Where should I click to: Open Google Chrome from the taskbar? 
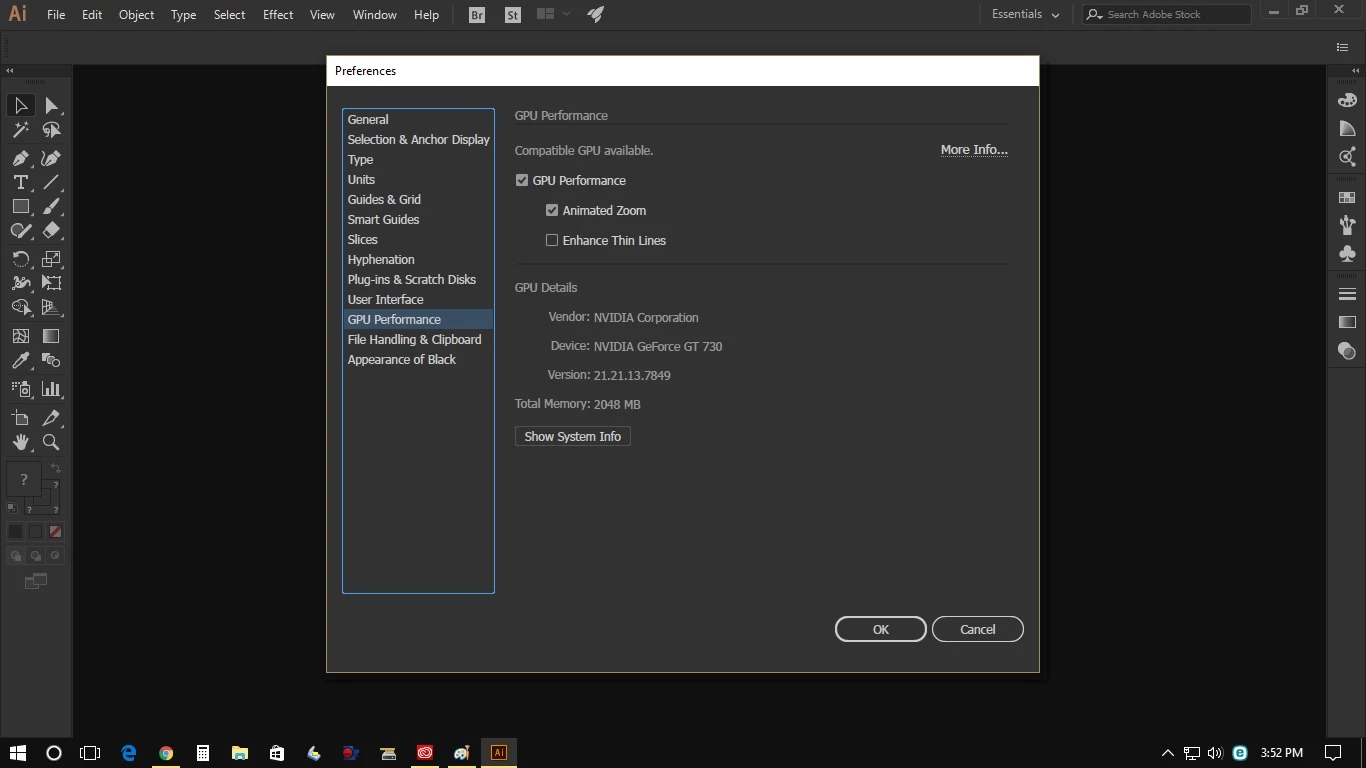click(x=166, y=753)
